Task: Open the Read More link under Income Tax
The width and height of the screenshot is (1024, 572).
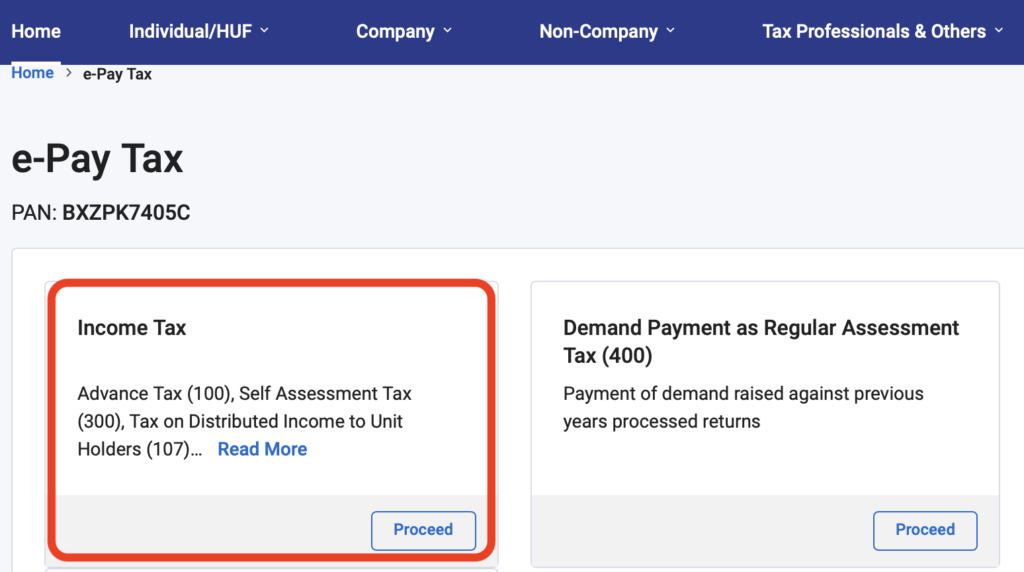Action: pos(262,449)
